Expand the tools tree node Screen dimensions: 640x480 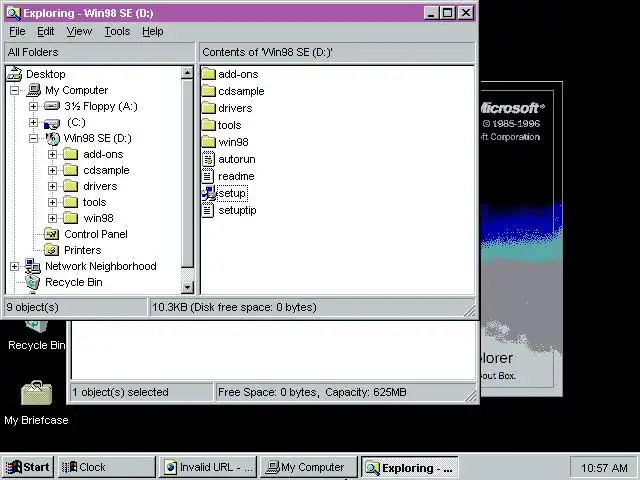52,202
